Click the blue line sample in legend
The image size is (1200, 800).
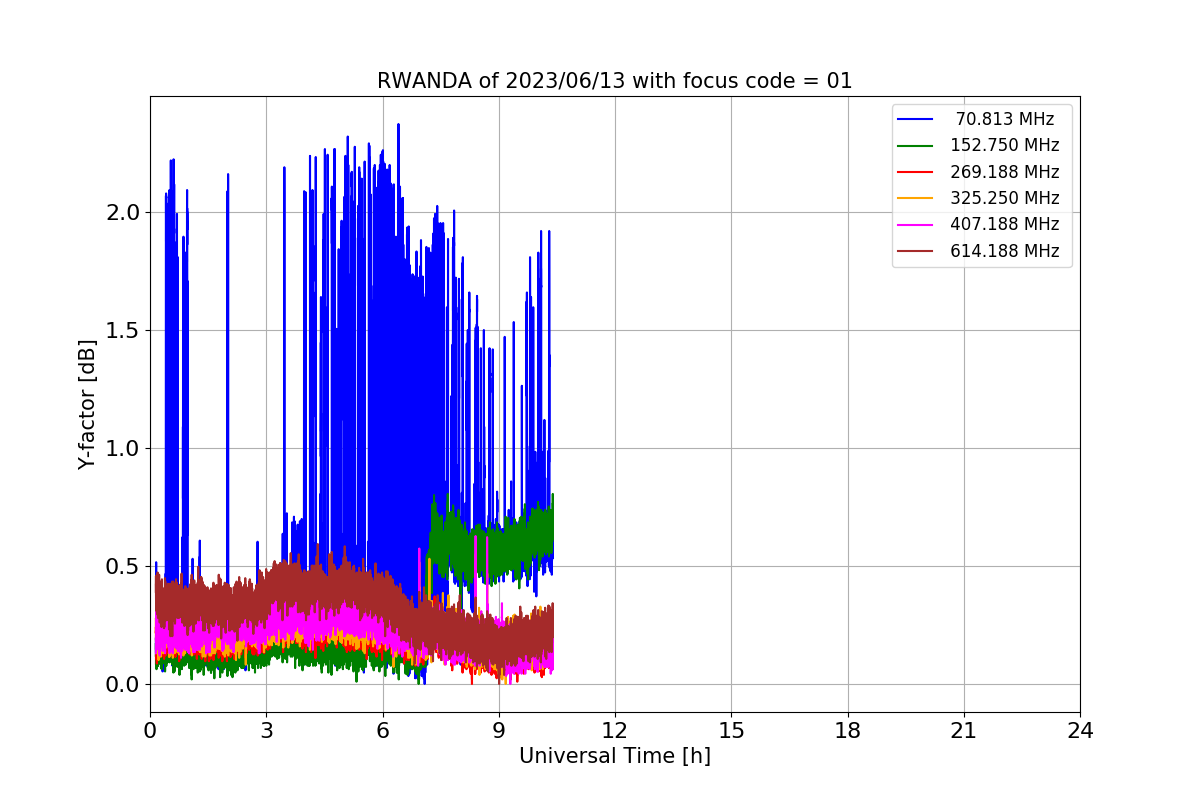pyautogui.click(x=915, y=119)
